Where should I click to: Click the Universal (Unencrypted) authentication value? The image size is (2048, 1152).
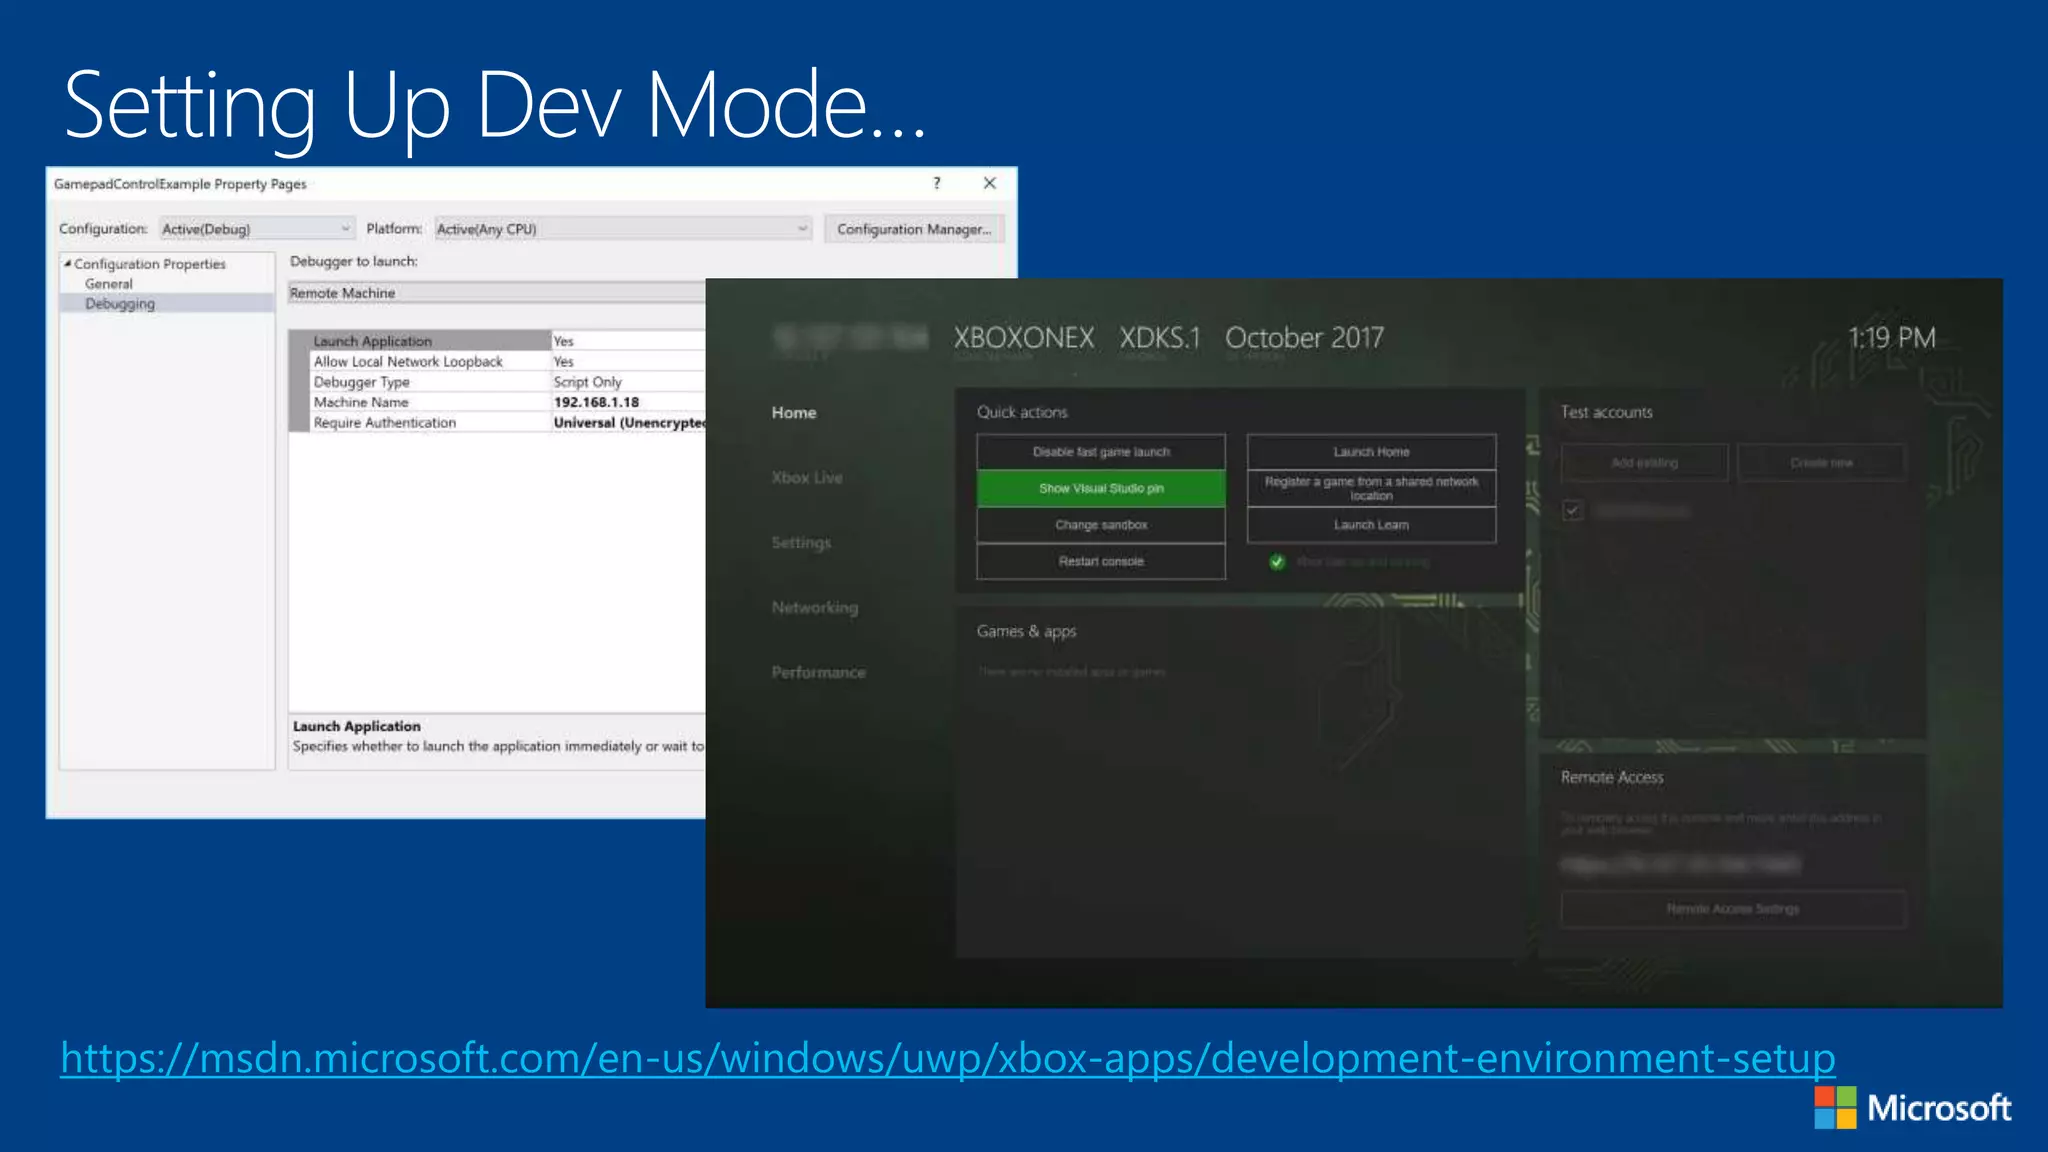[629, 423]
